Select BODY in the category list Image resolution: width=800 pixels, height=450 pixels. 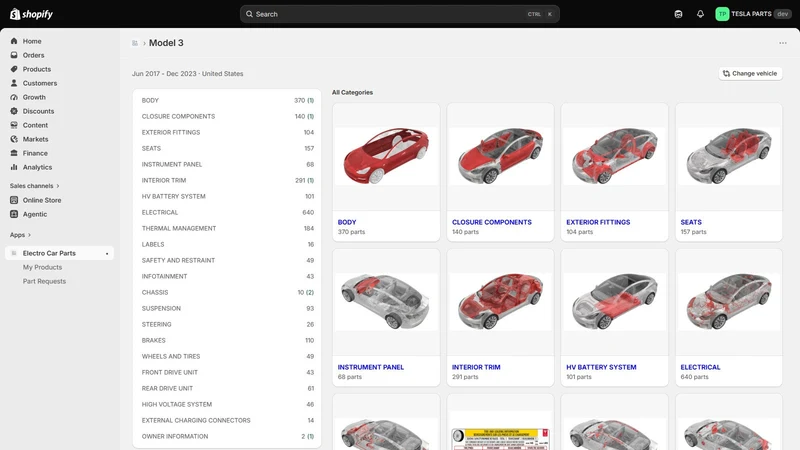228,101
